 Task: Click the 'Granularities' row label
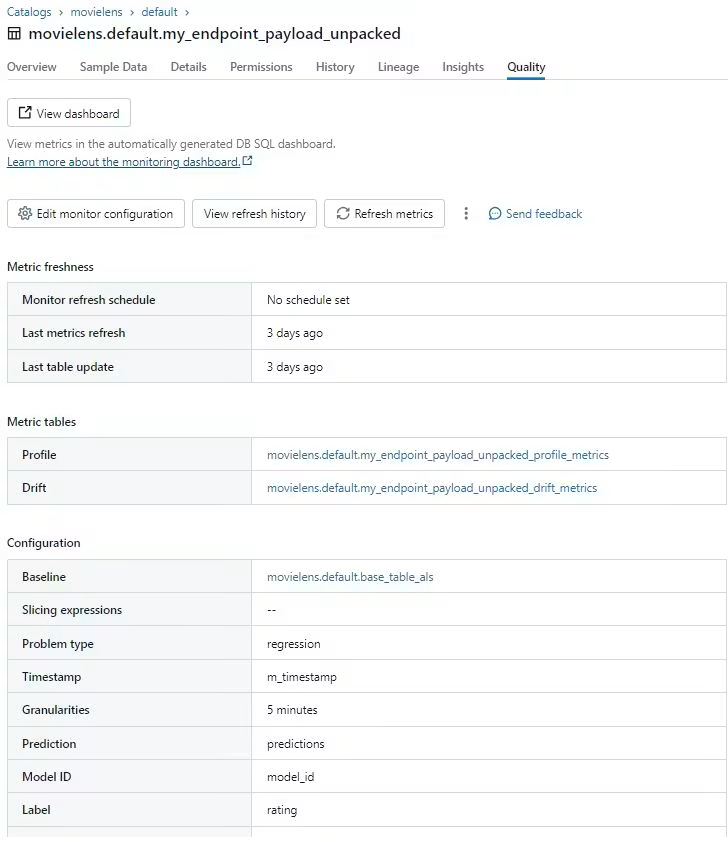(x=56, y=710)
